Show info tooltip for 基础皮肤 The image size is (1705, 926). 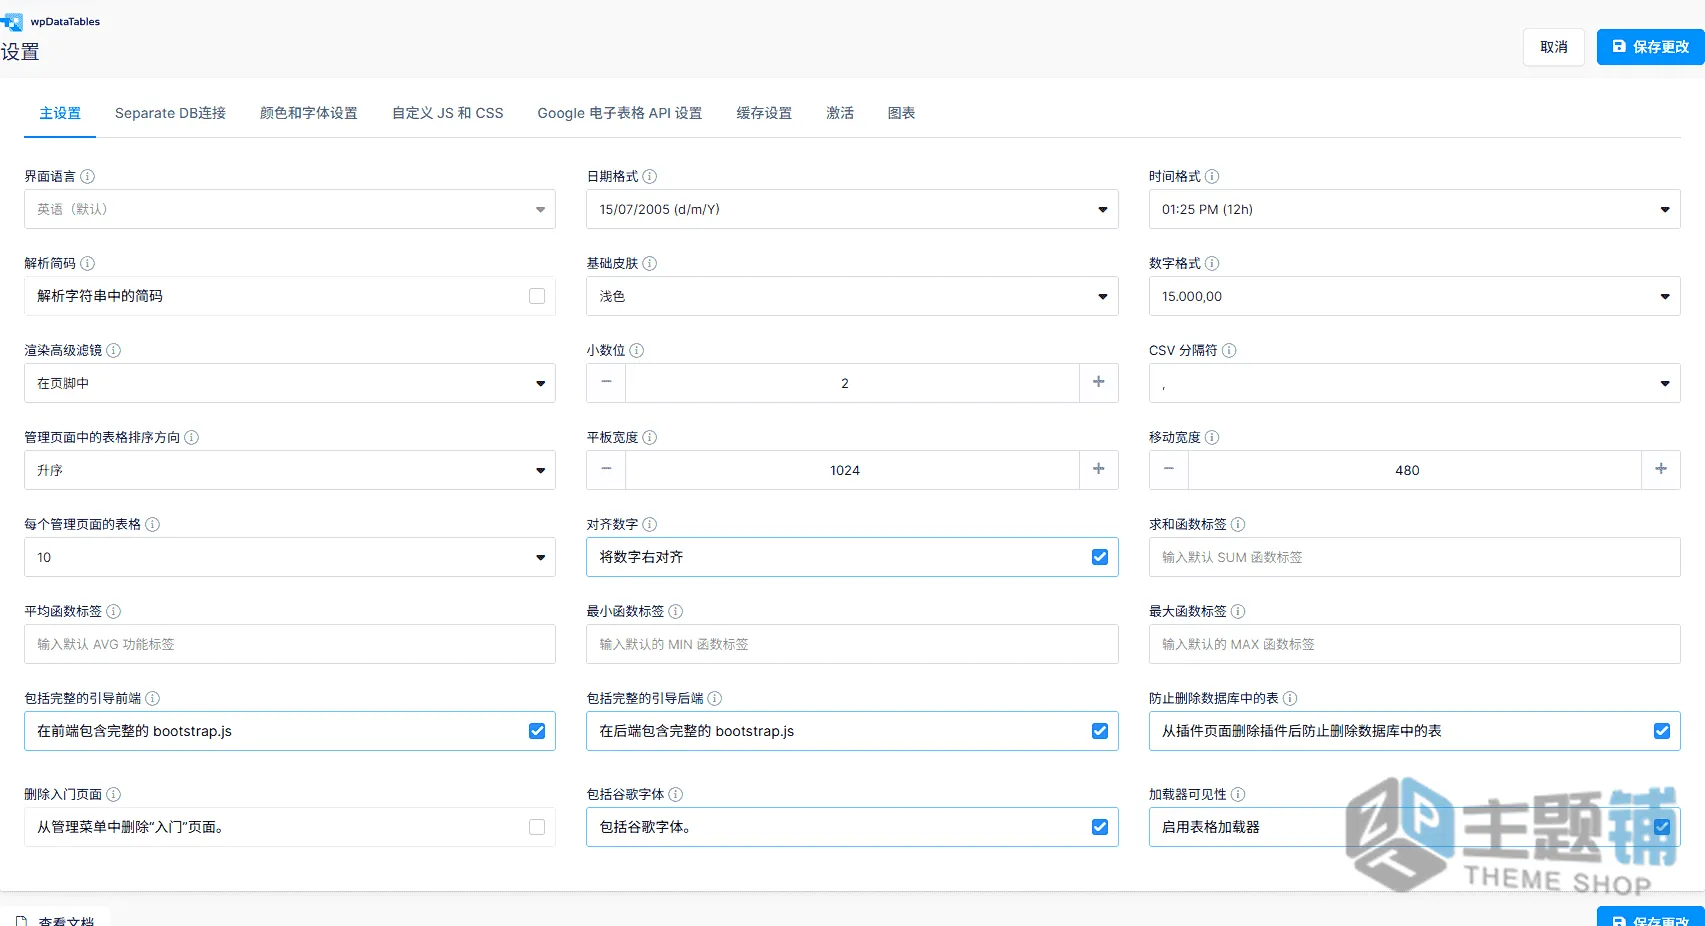tap(650, 263)
